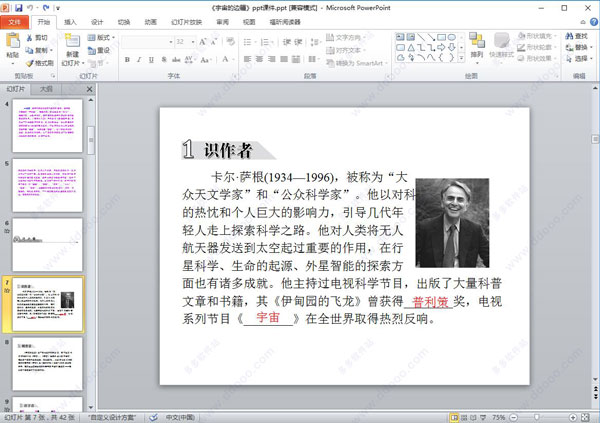Click the Clear Formatting eraser icon

(230, 41)
